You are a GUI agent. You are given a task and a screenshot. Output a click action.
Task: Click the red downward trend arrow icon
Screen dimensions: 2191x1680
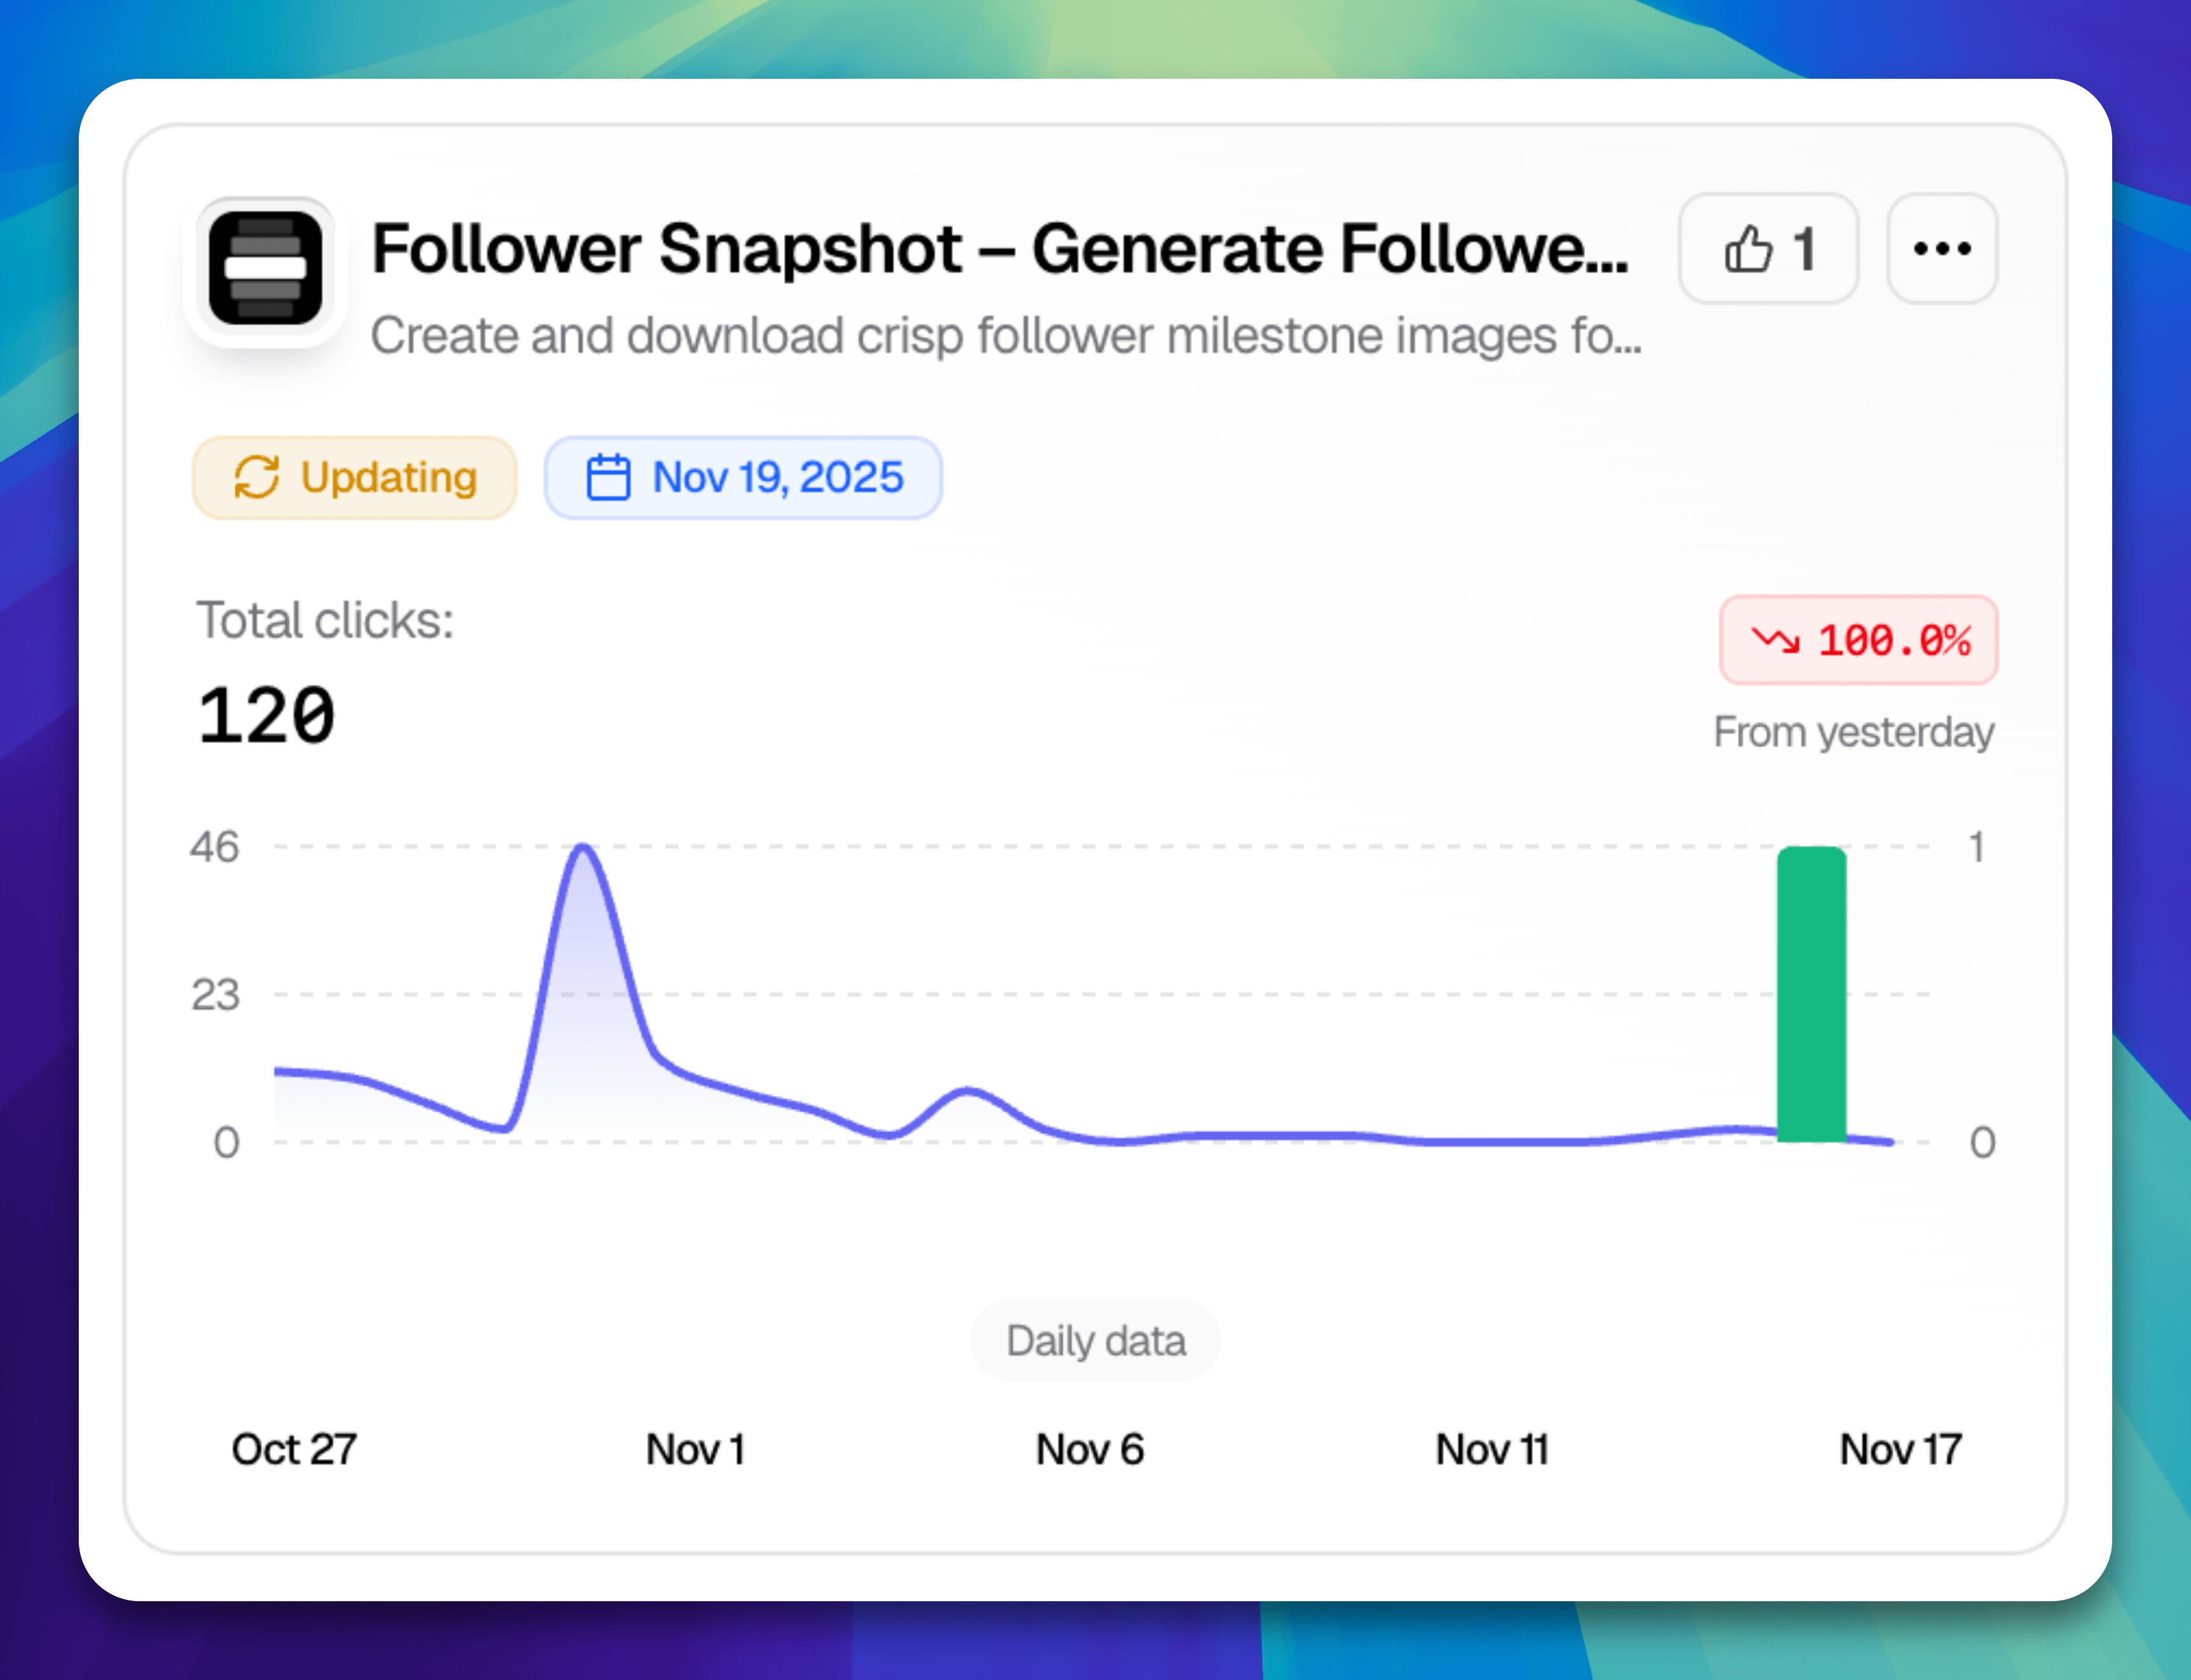pyautogui.click(x=1775, y=640)
